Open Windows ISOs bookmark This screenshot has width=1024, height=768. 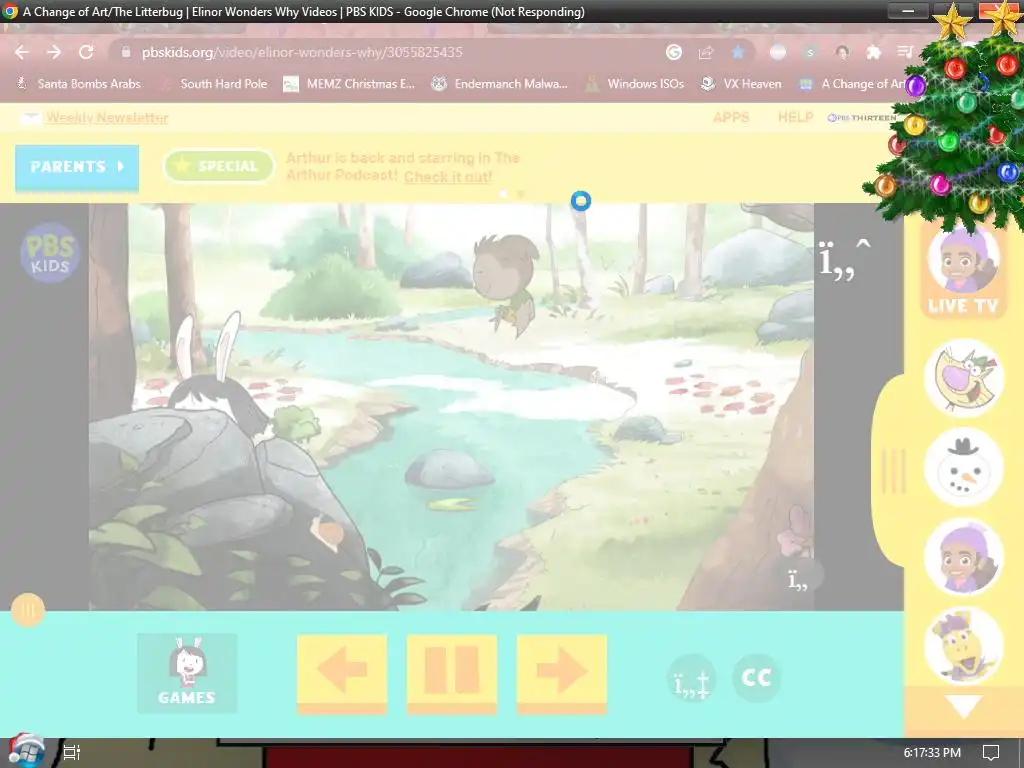pyautogui.click(x=635, y=84)
